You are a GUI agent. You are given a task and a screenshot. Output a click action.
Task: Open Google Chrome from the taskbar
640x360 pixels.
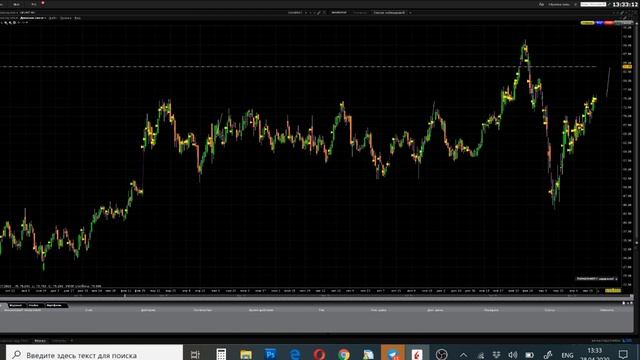[344, 354]
